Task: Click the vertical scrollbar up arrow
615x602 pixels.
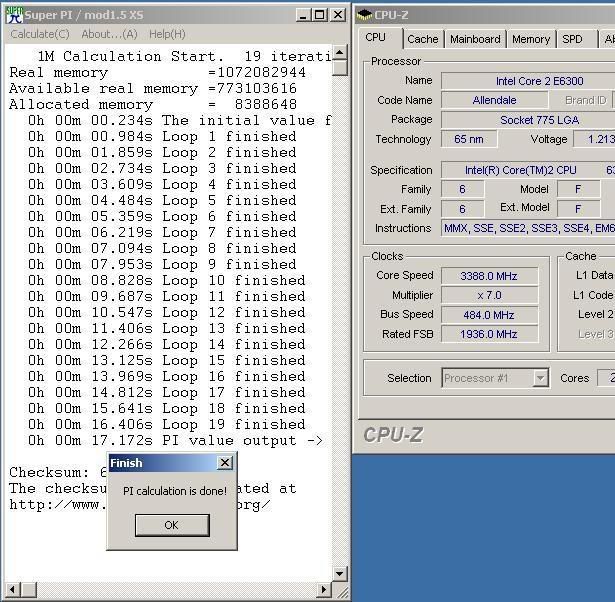Action: (340, 52)
